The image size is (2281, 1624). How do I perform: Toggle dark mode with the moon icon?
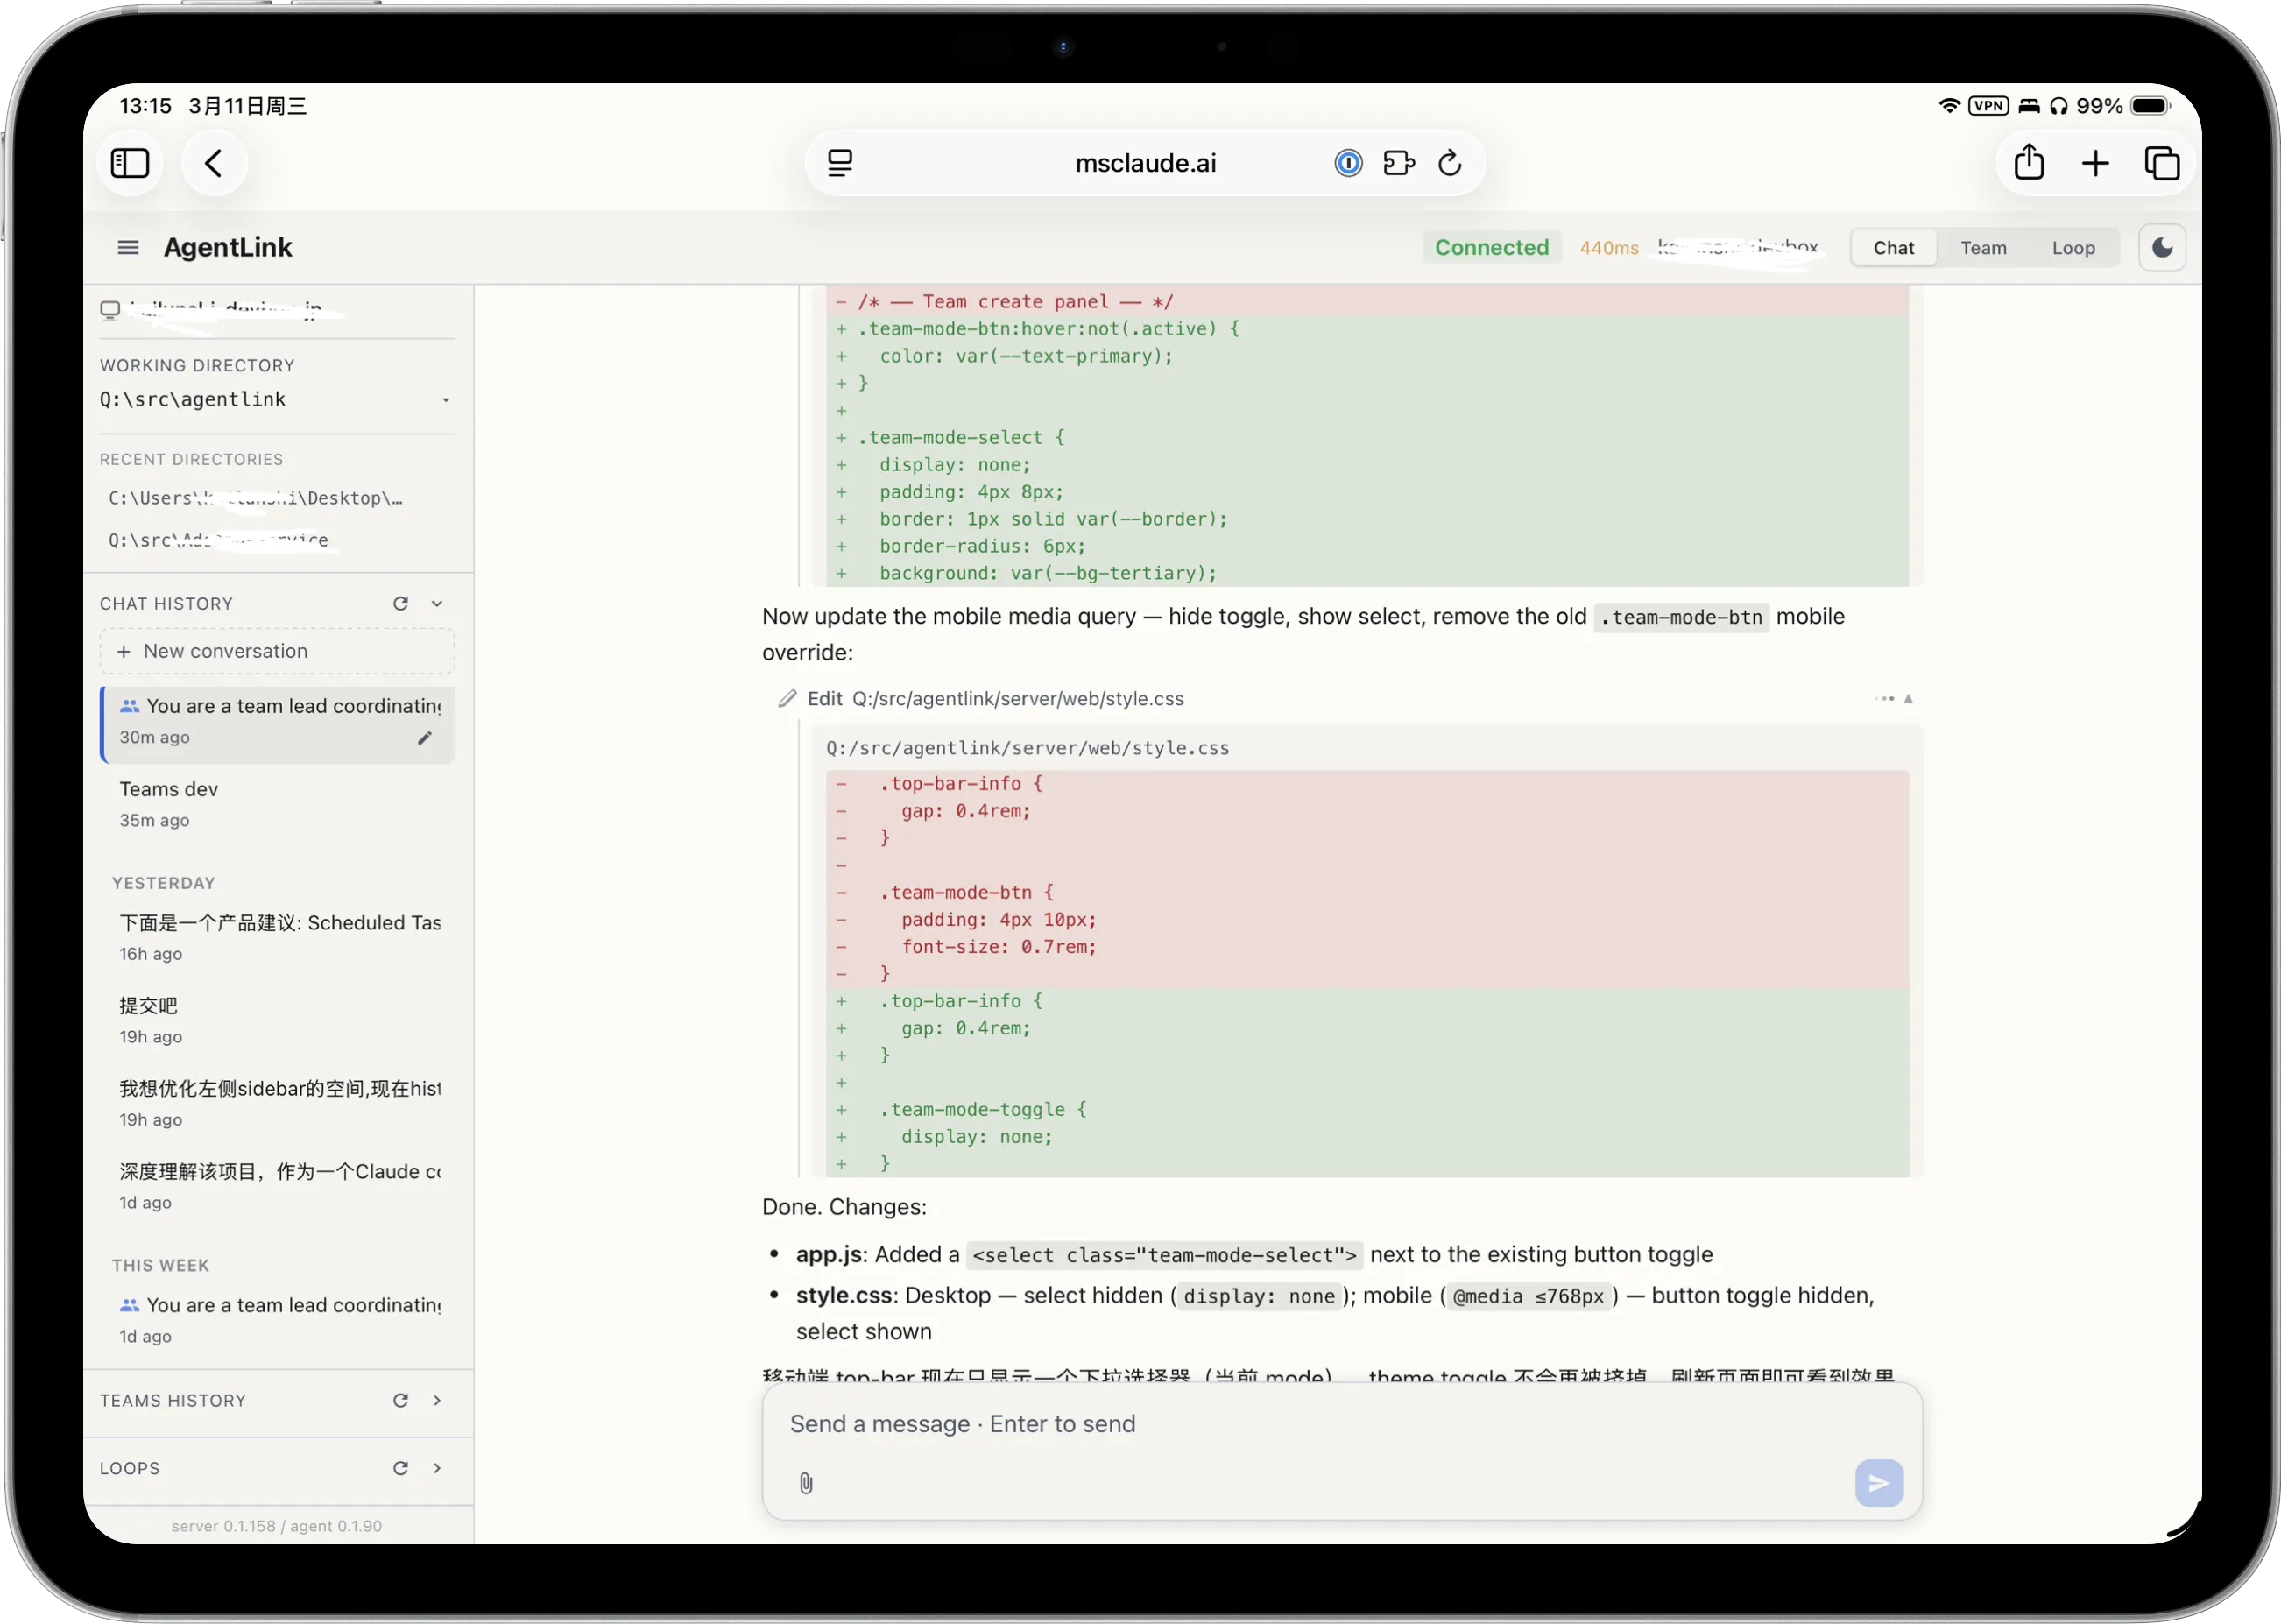2161,247
